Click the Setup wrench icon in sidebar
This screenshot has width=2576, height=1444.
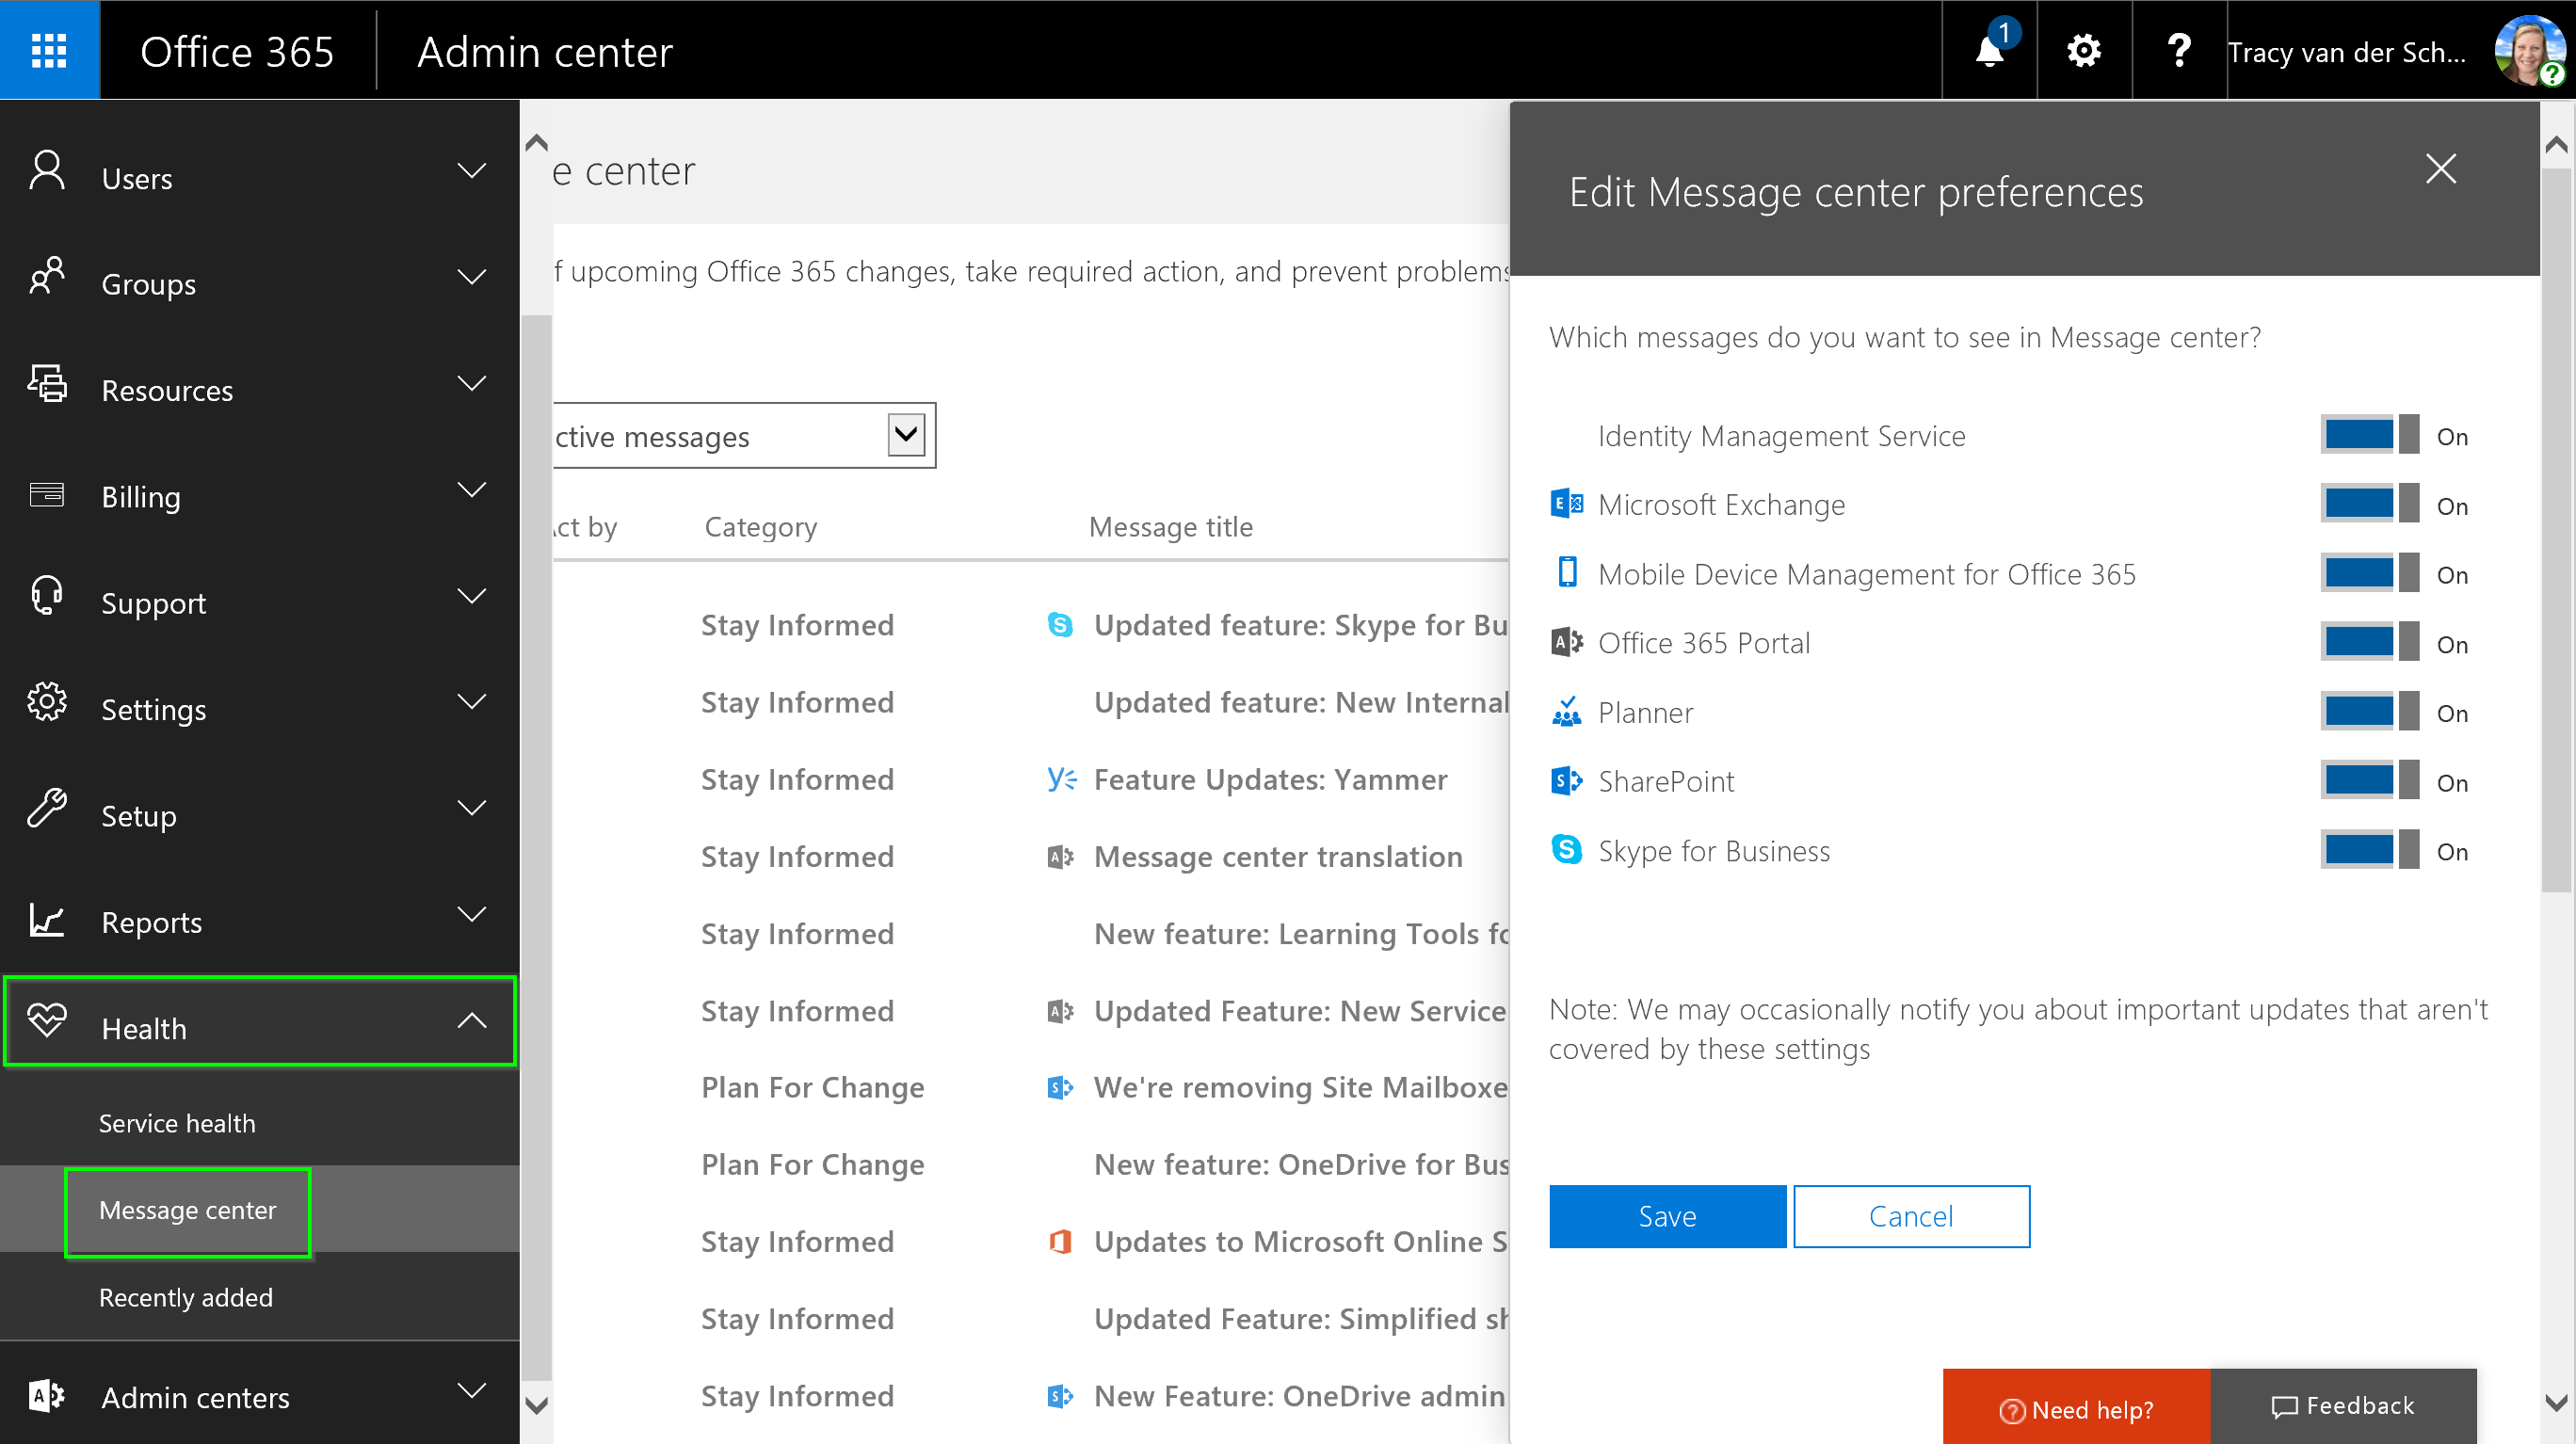point(47,808)
